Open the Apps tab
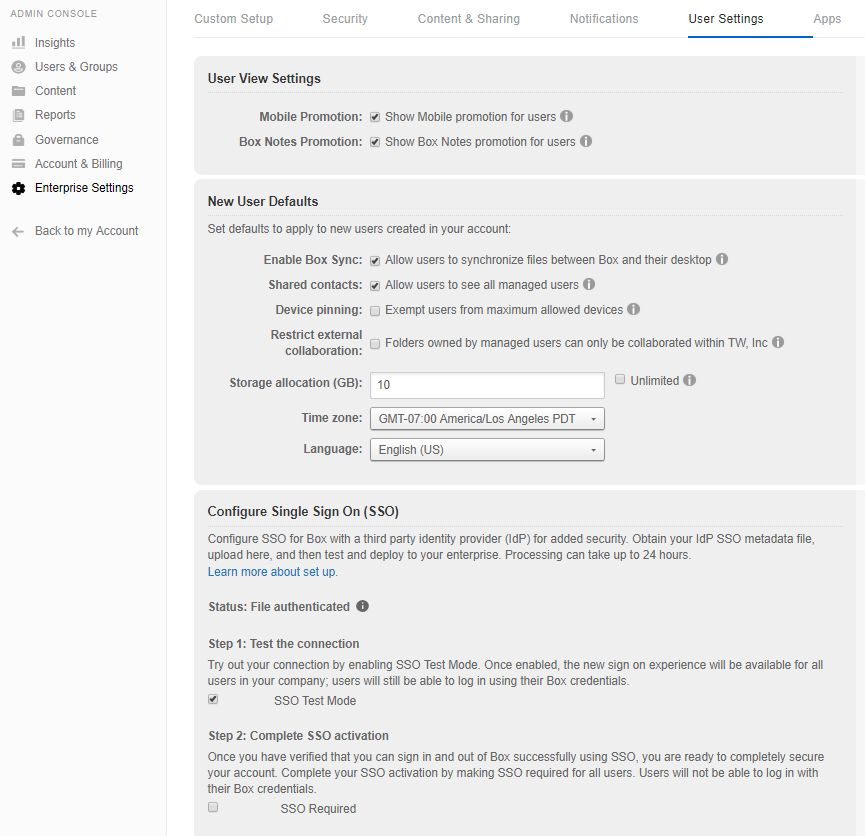865x836 pixels. pyautogui.click(x=827, y=19)
